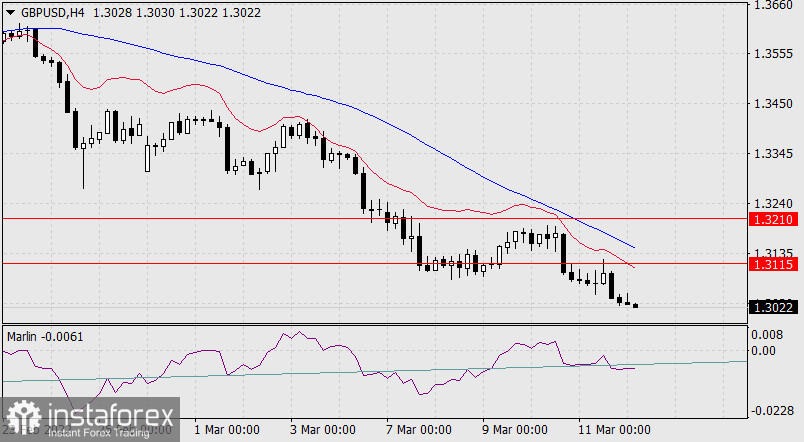This screenshot has width=804, height=442.
Task: Click the 9 Mar 00:00 date label
Action: (515, 430)
